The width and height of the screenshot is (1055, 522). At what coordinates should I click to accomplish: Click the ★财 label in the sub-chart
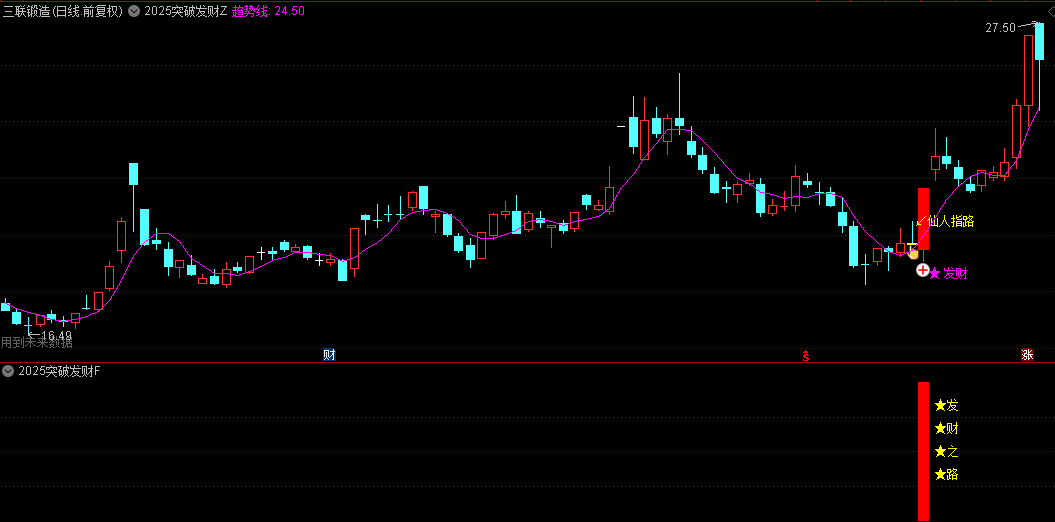click(x=946, y=428)
